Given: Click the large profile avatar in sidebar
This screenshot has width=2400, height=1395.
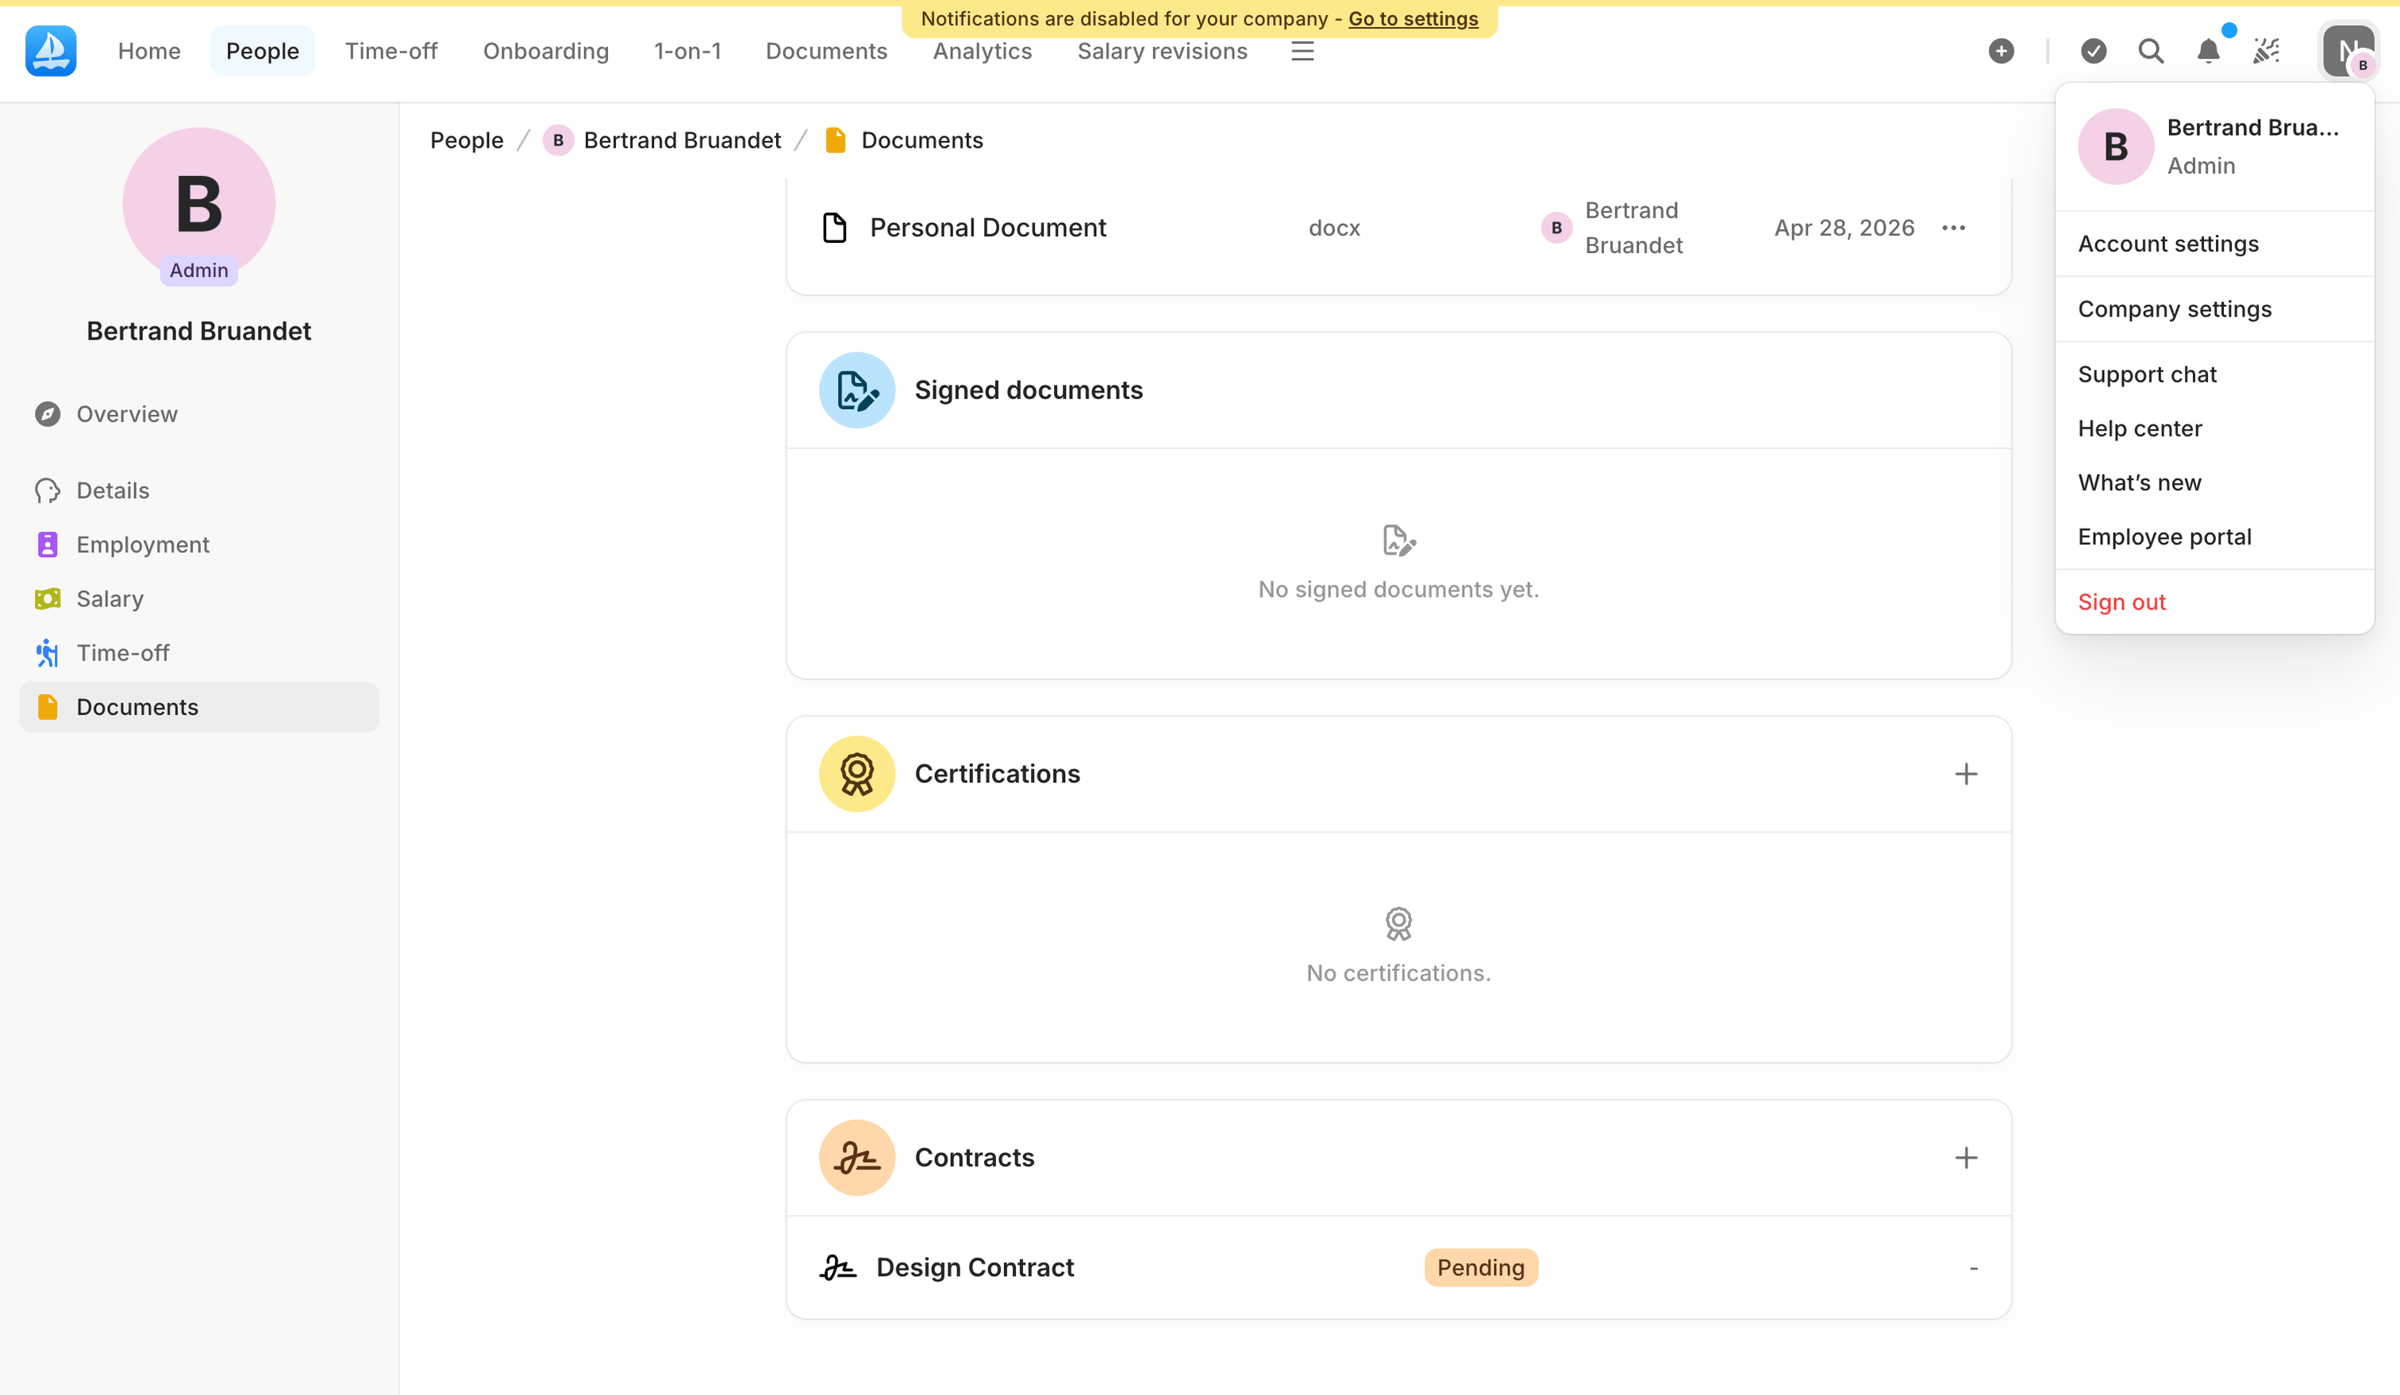Looking at the screenshot, I should click(x=199, y=204).
